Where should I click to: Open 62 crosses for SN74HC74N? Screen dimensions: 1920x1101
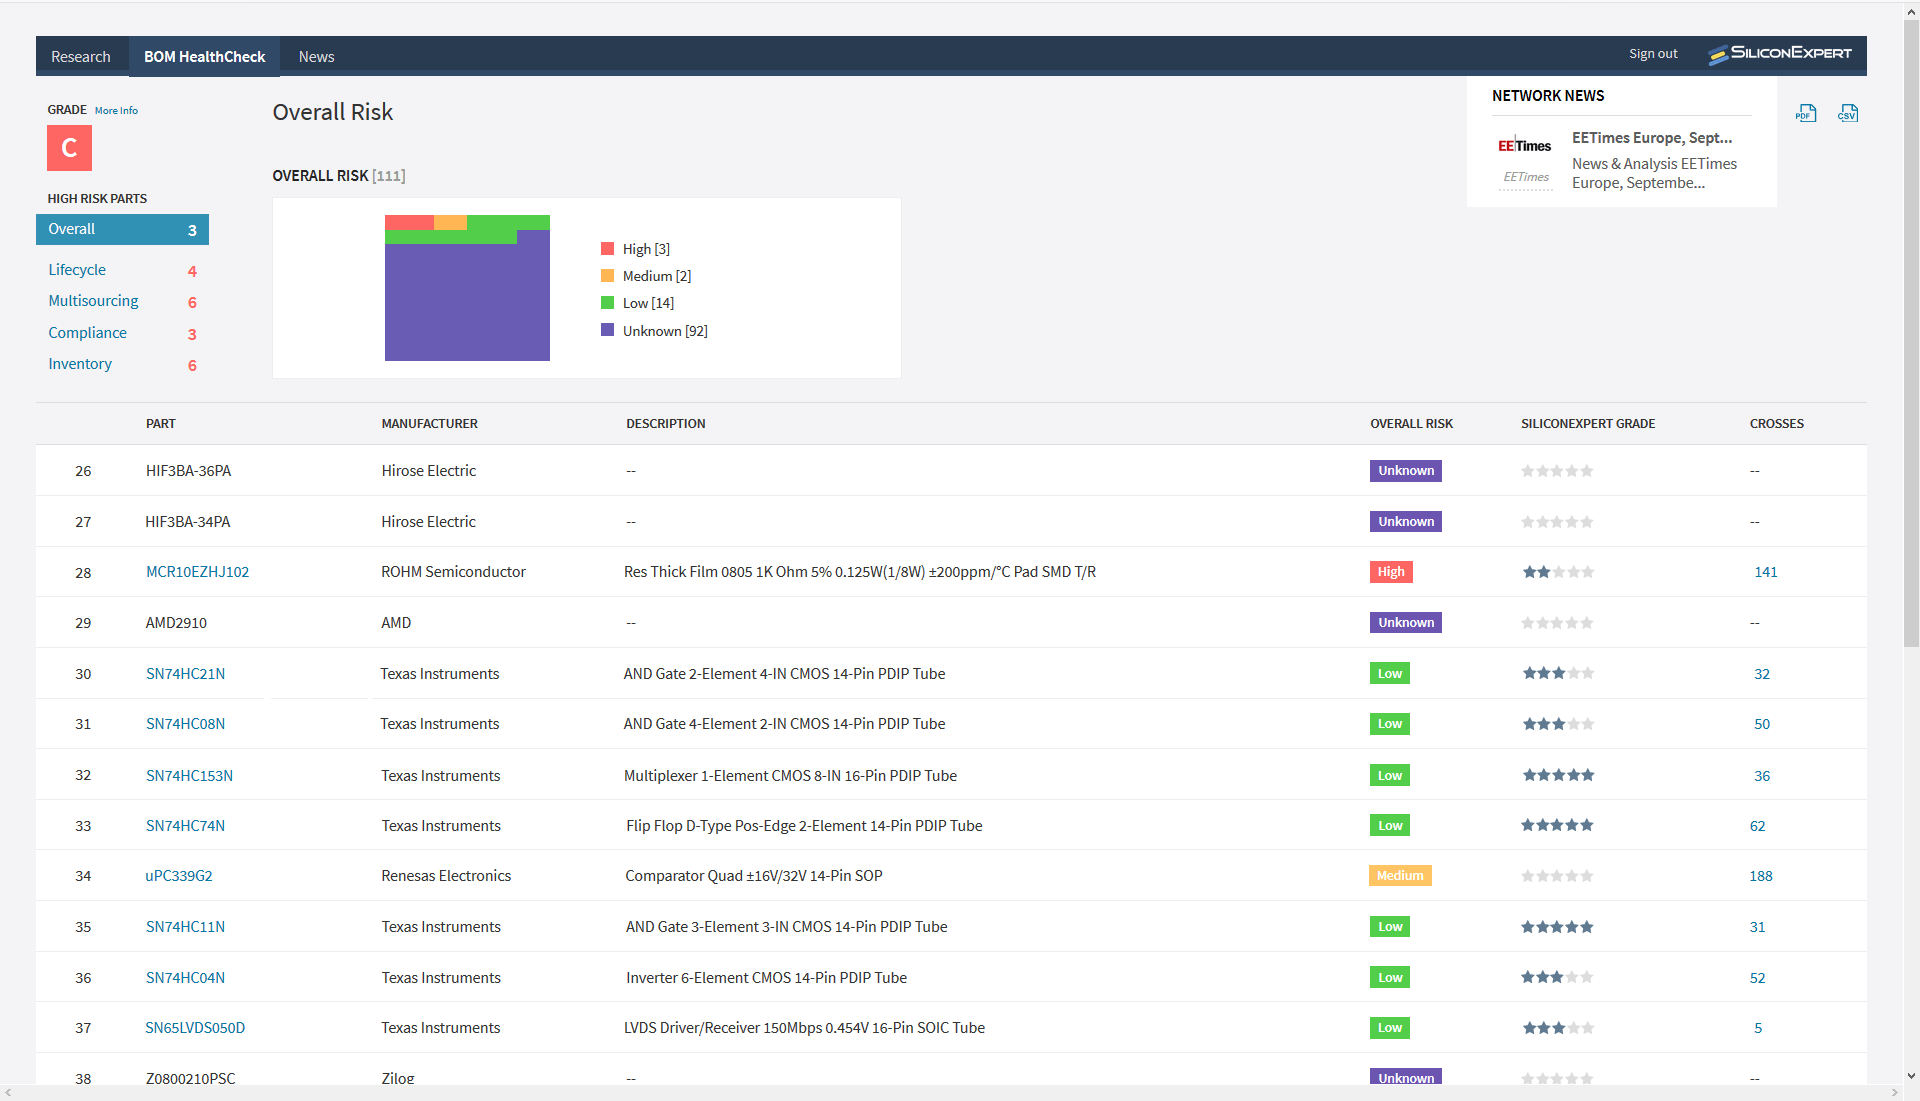pyautogui.click(x=1757, y=826)
